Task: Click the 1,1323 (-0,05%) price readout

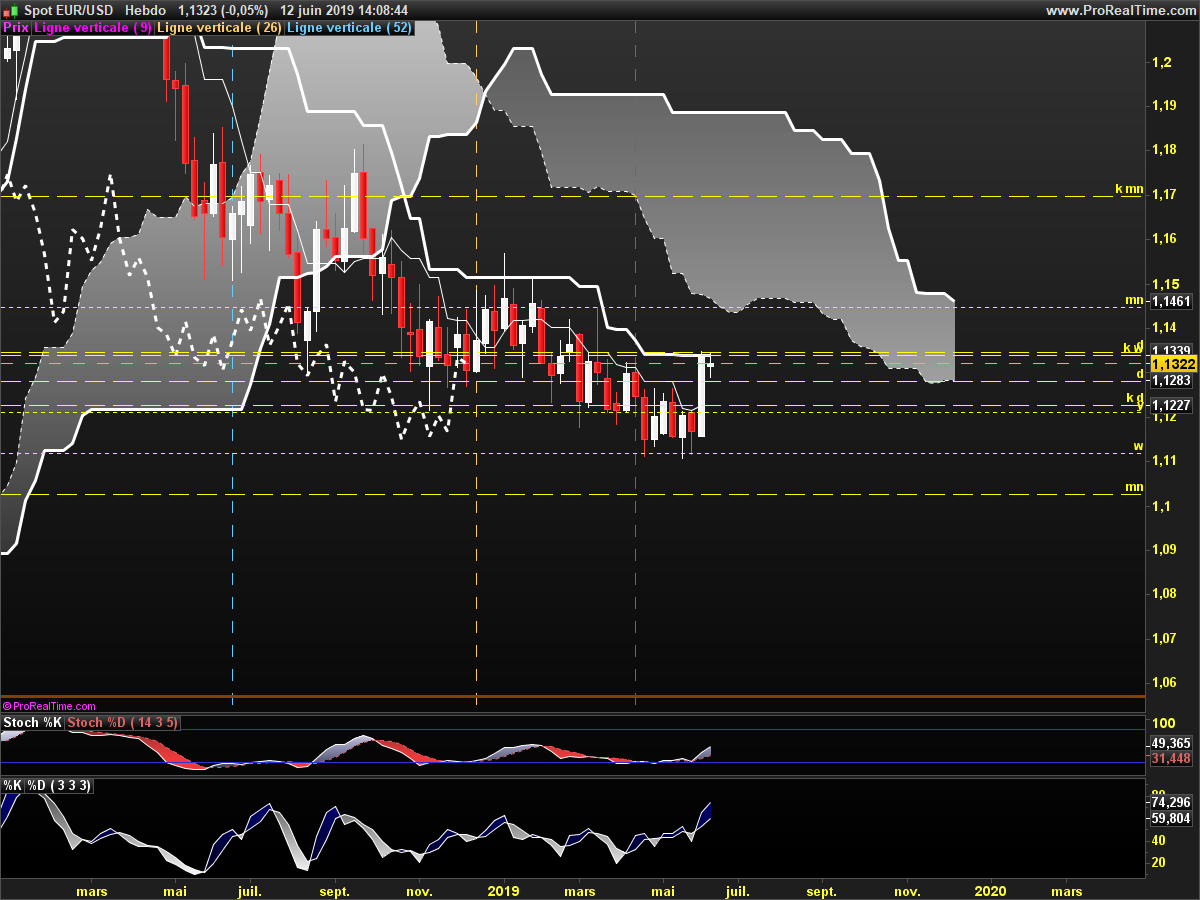Action: [x=225, y=10]
